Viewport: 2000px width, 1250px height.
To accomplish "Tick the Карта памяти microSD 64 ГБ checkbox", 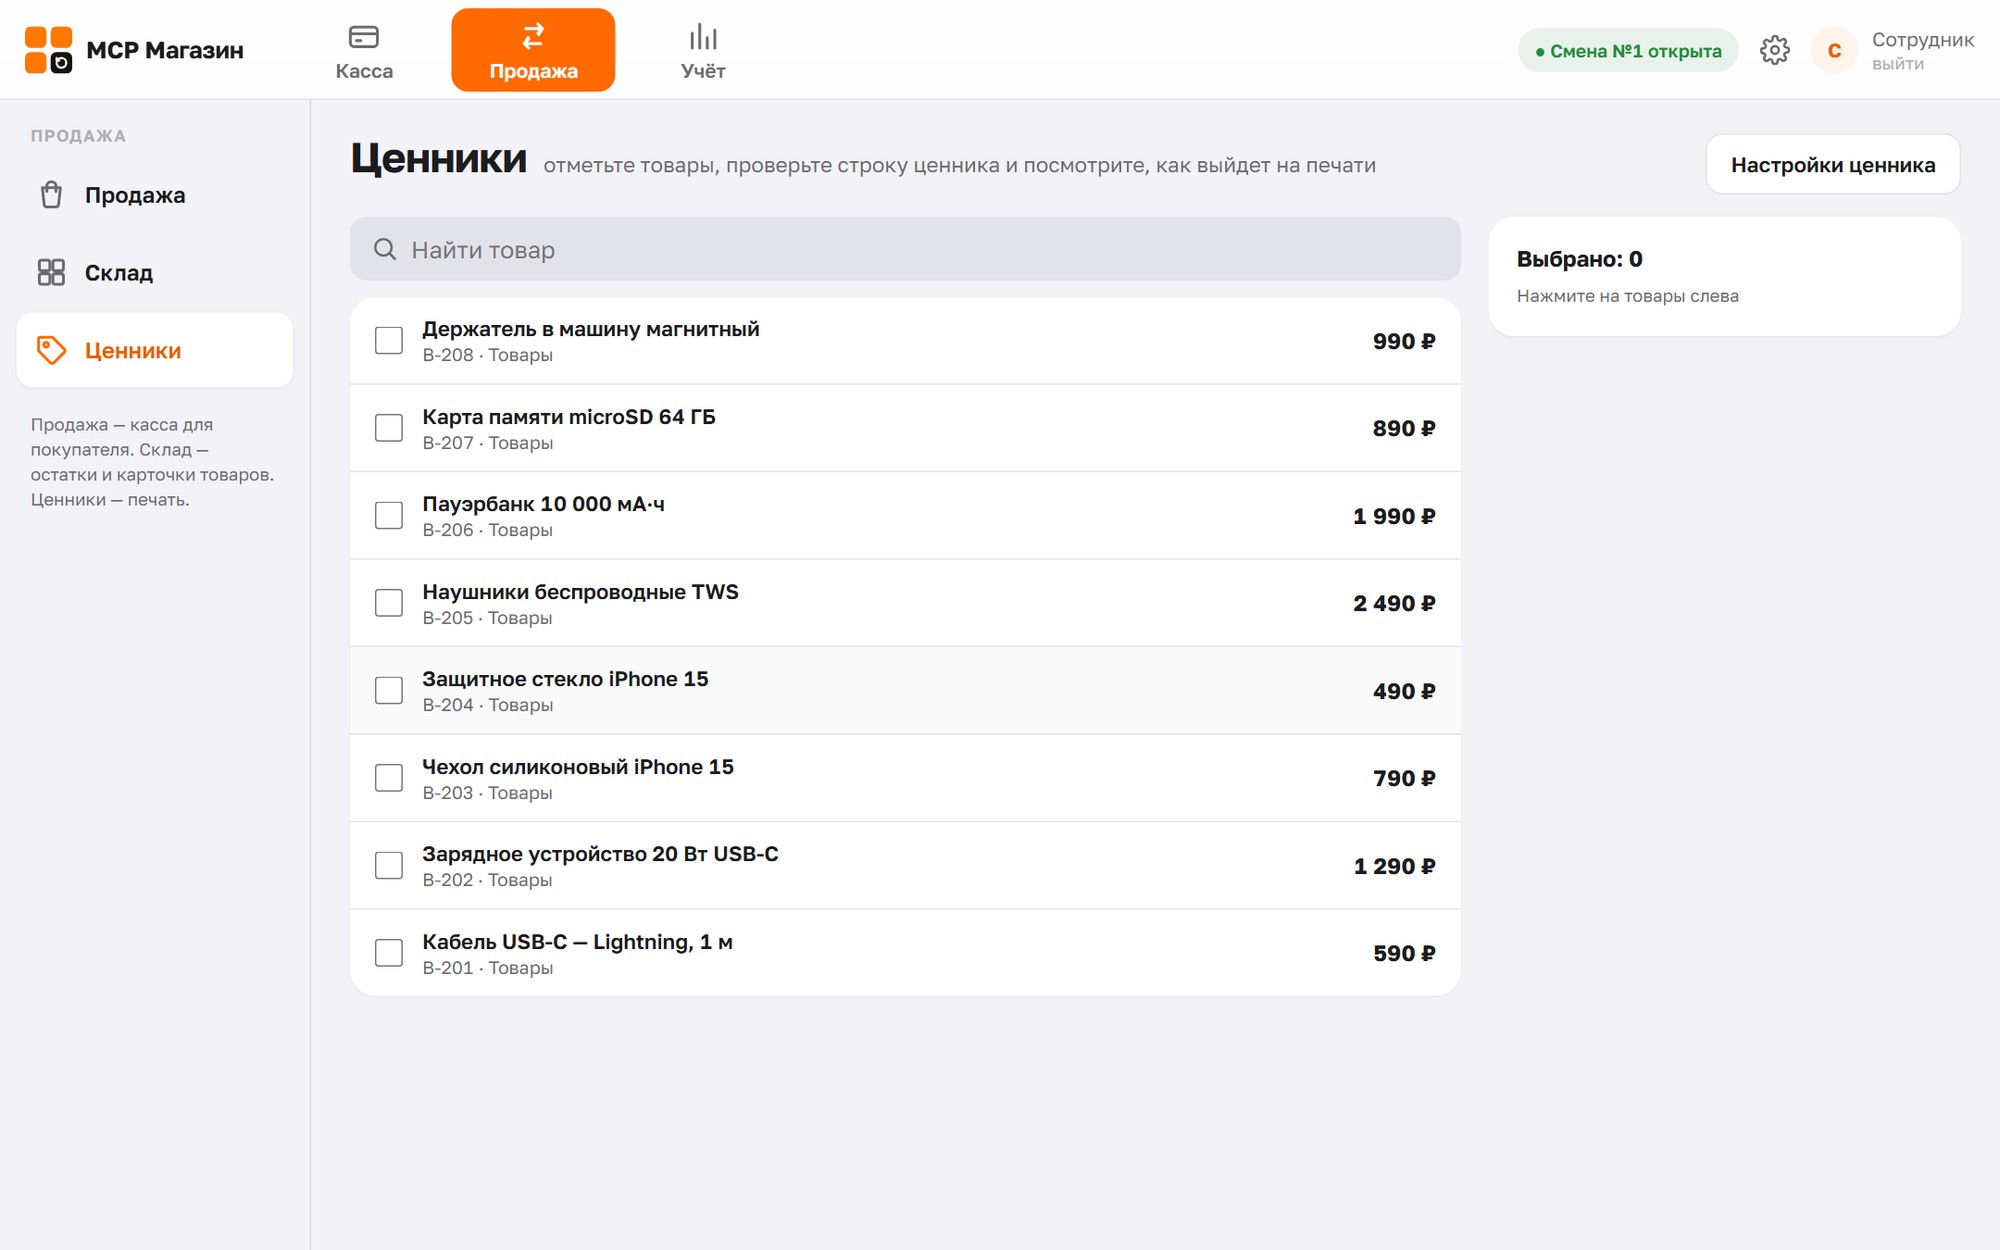I will (x=389, y=428).
